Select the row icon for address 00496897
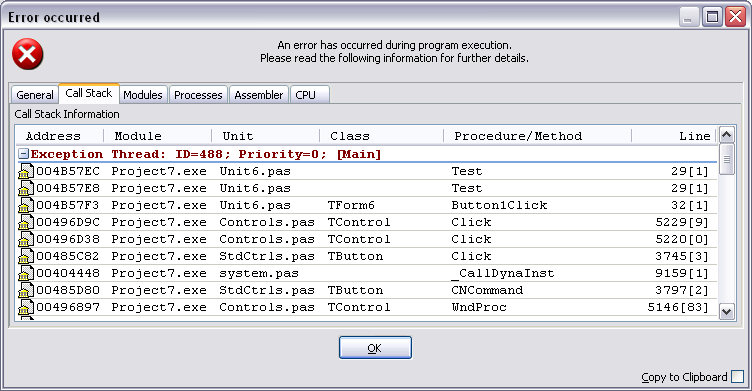 26,307
